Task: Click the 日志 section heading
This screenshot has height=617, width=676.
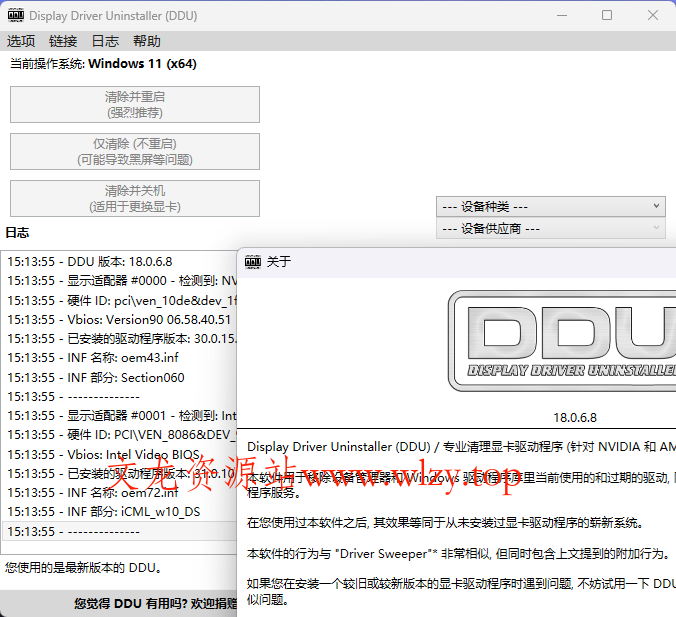Action: 17,233
